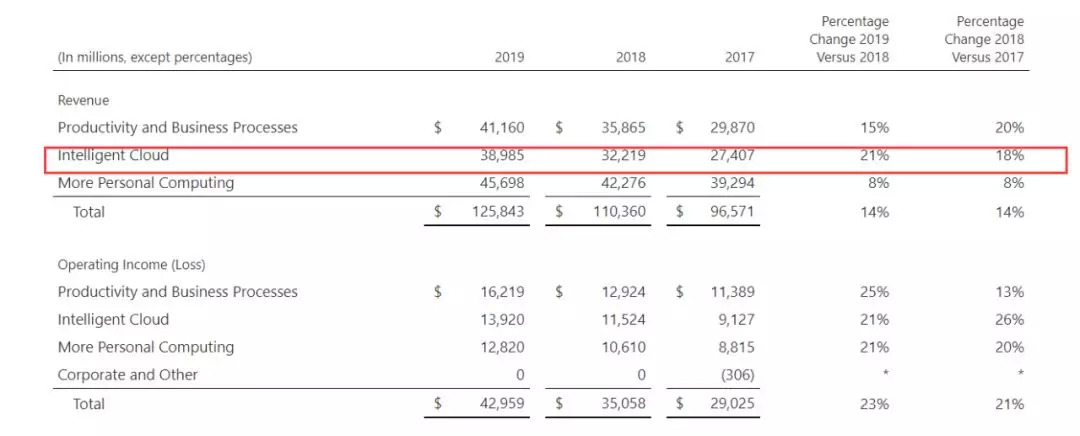Select the Intelligent Cloud label inside red highlight

click(x=113, y=156)
